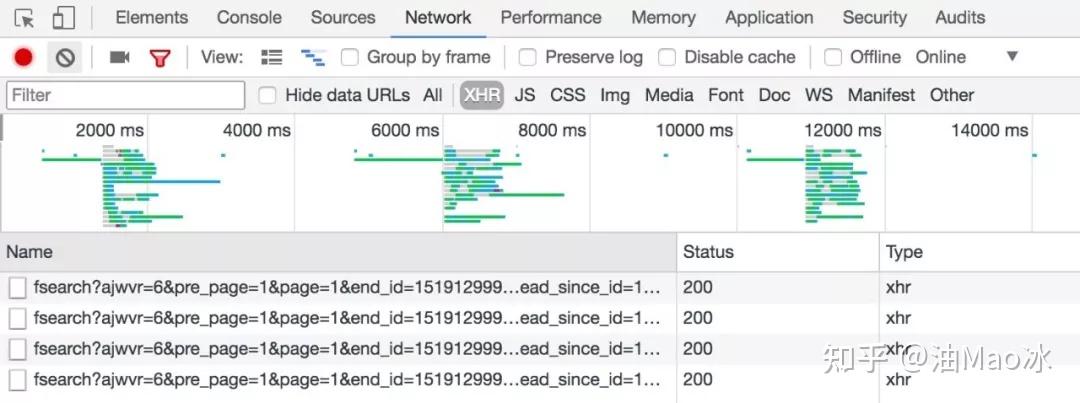This screenshot has width=1080, height=403.
Task: Clear the network log with the clear icon
Action: point(65,58)
